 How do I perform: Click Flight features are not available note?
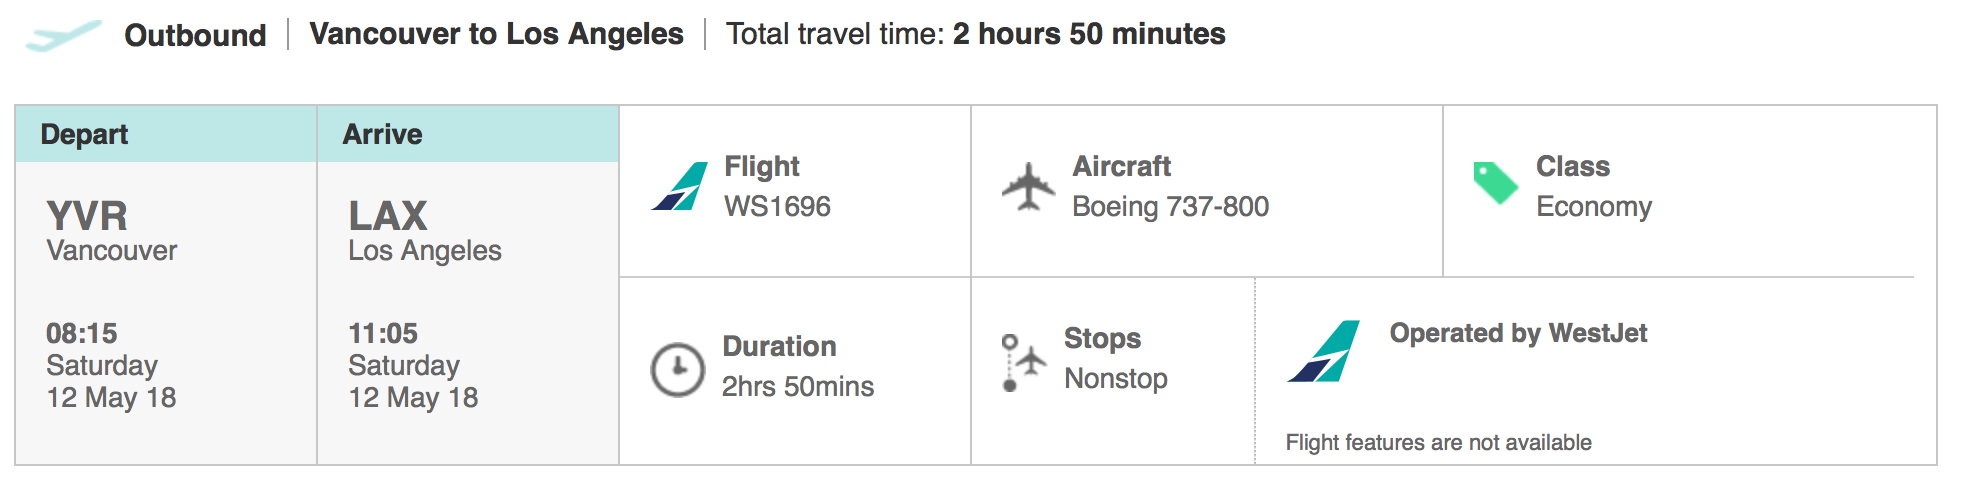pos(1438,442)
